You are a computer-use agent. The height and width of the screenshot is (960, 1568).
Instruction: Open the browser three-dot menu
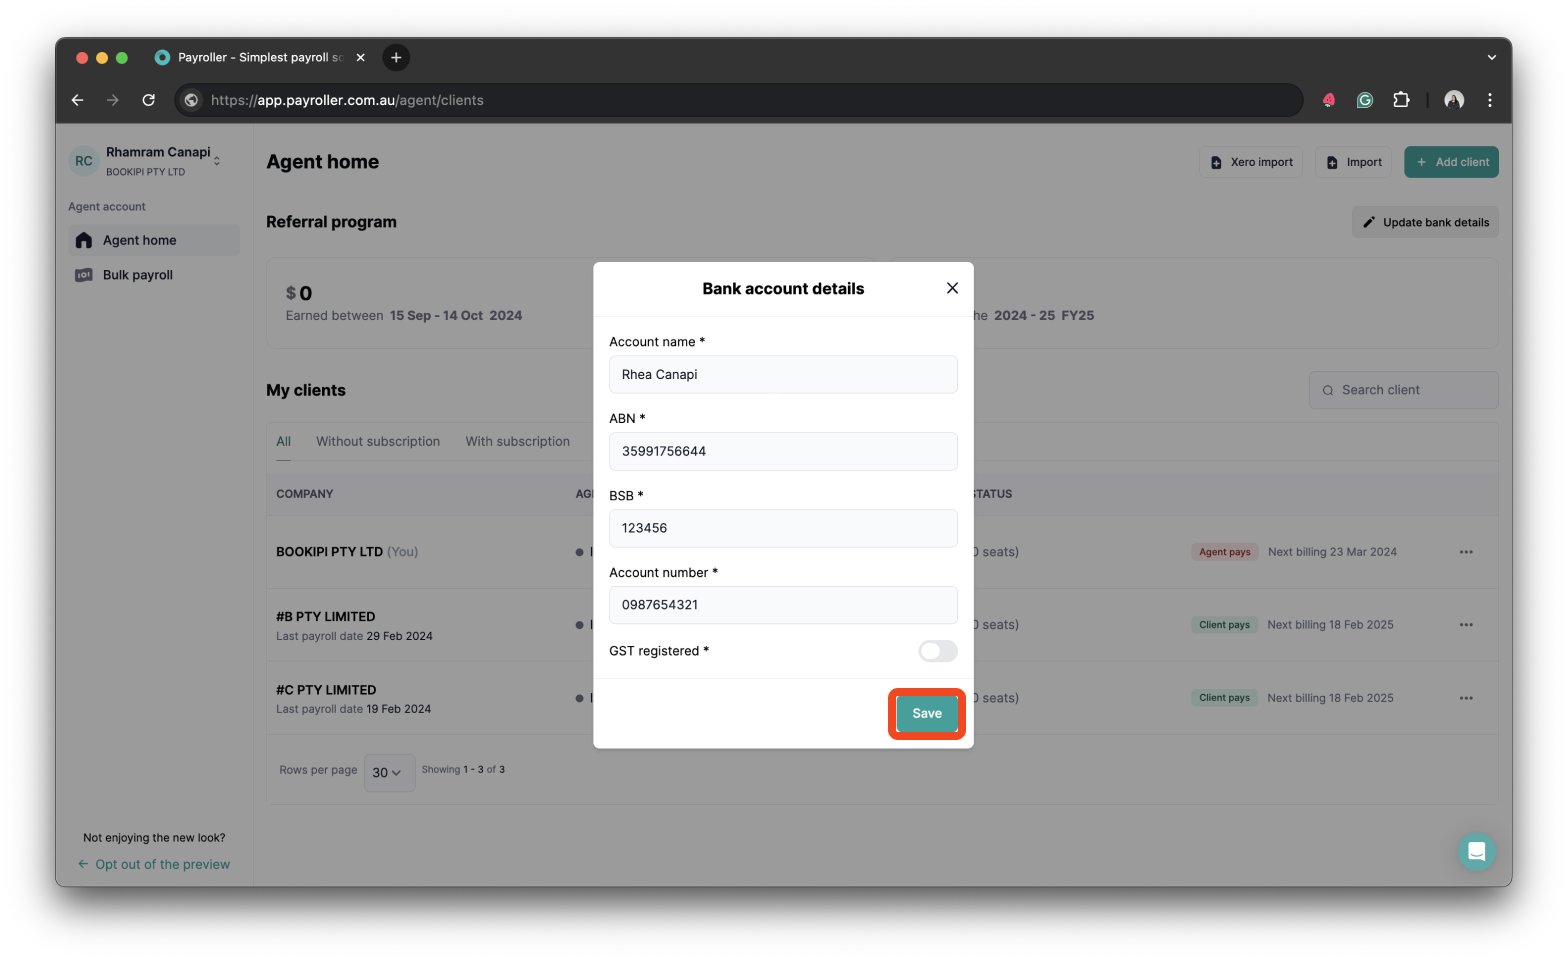(1489, 100)
